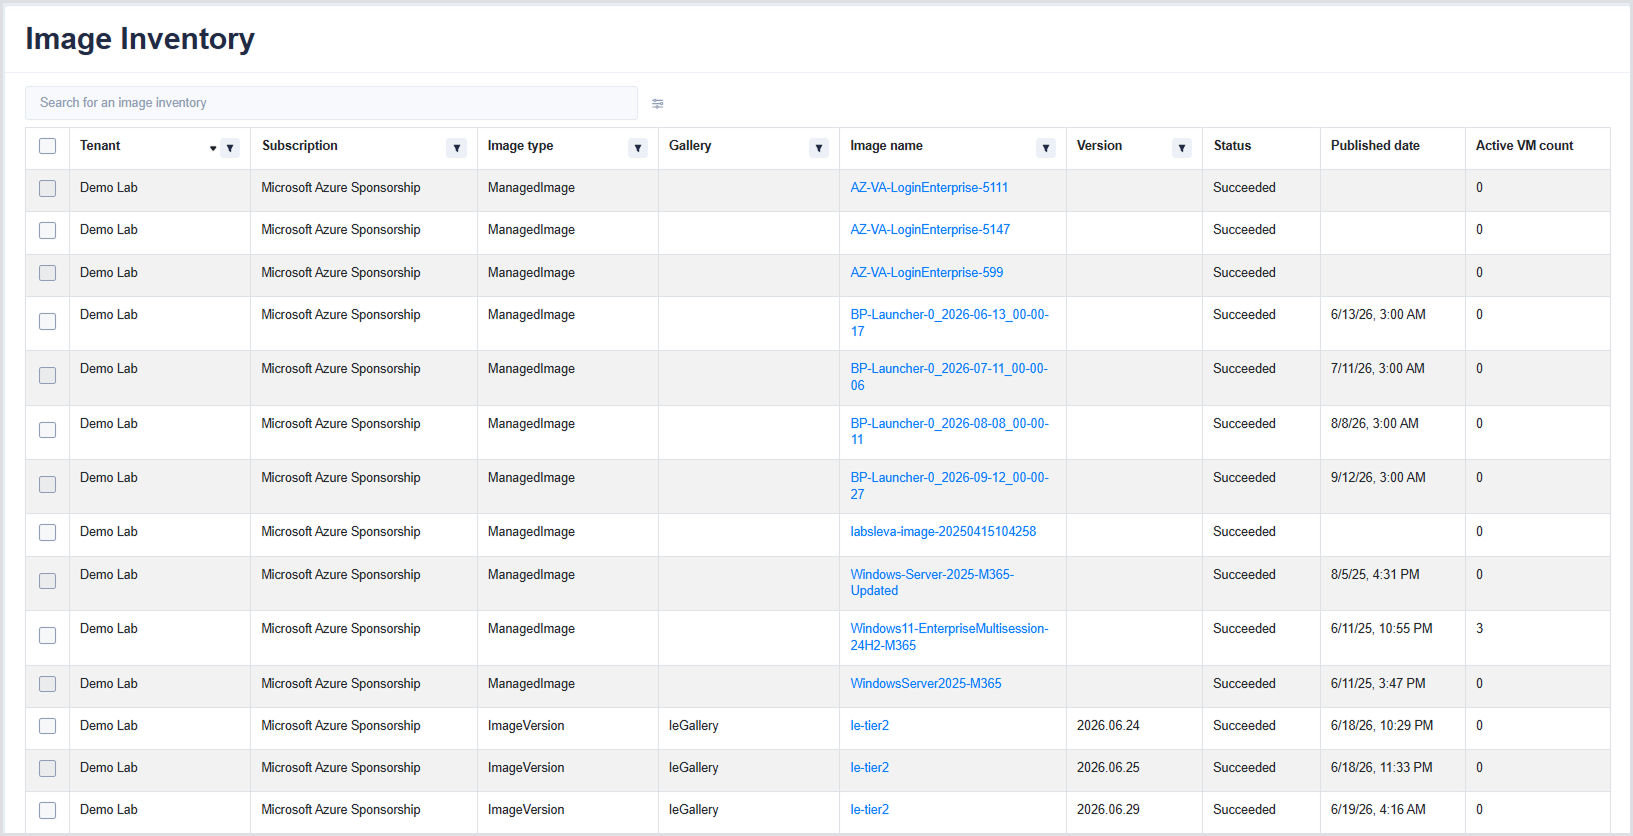Open the Tenant column filter icon
Image resolution: width=1633 pixels, height=836 pixels.
point(230,148)
